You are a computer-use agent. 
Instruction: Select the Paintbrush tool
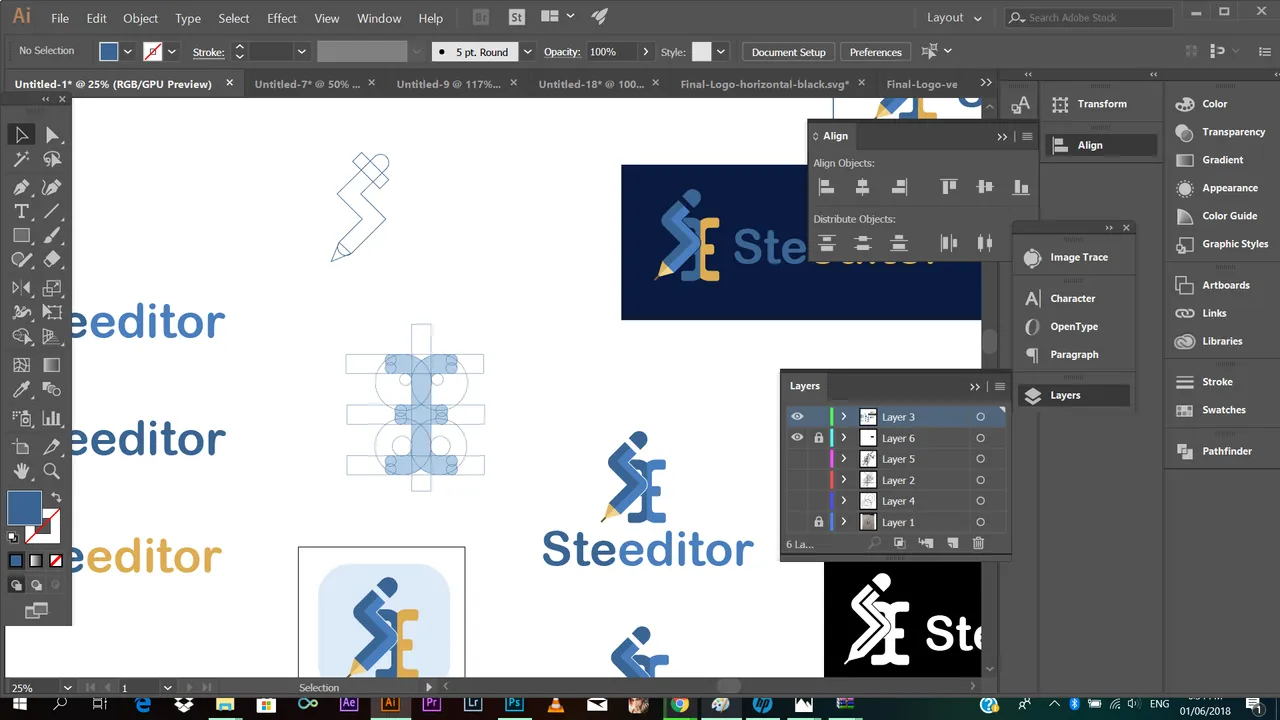pos(52,236)
